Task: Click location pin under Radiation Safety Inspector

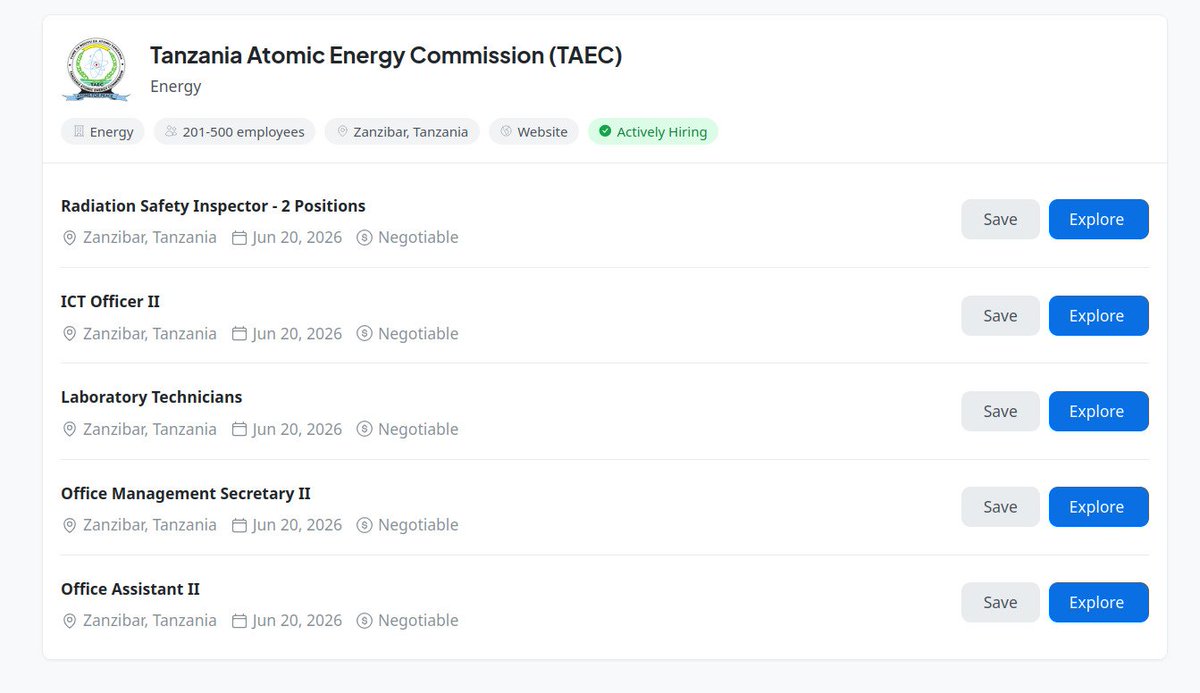Action: [x=69, y=238]
